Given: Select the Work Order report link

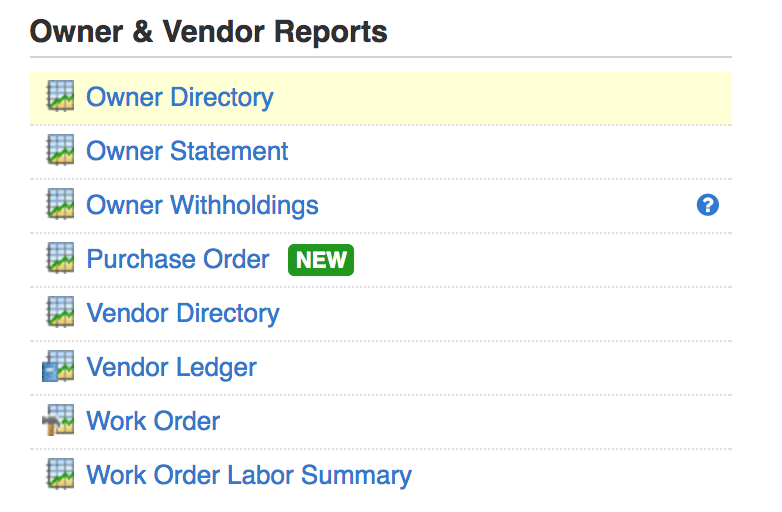Looking at the screenshot, I should pos(153,422).
